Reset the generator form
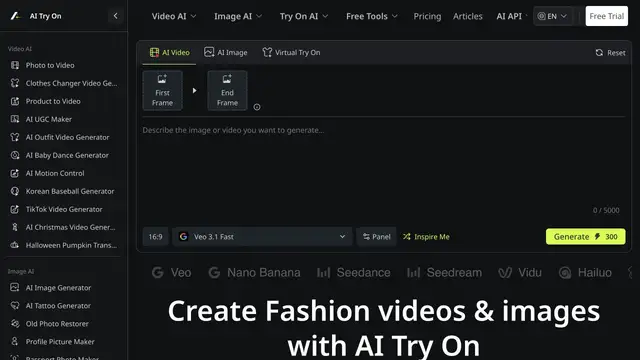640x360 pixels. [x=610, y=53]
